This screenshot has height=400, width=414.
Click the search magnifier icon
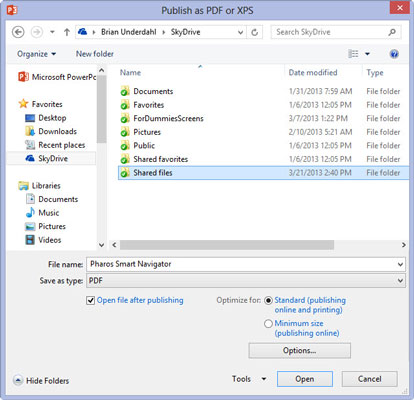392,32
